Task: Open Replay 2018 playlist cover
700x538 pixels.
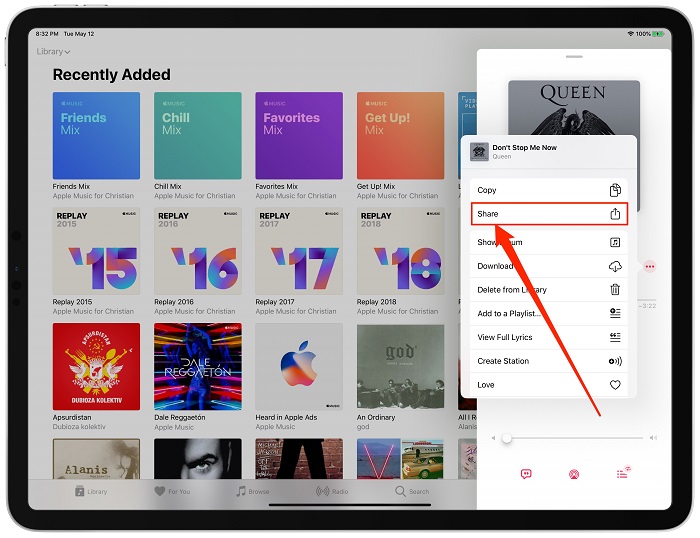Action: 400,250
